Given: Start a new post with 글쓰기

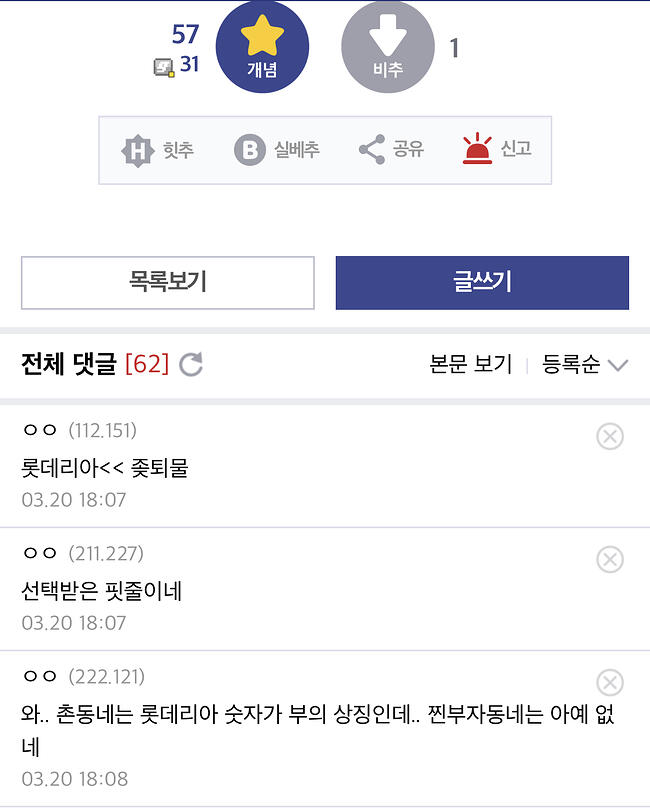Looking at the screenshot, I should tap(482, 283).
